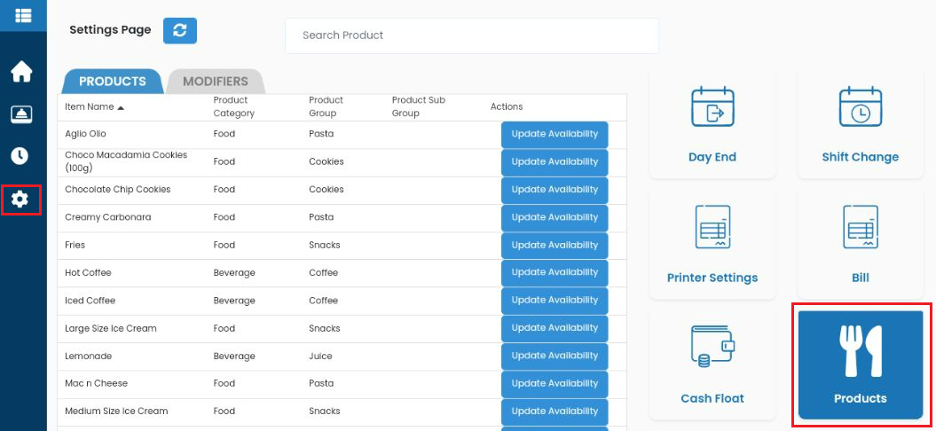936x432 pixels.
Task: Click the Search Product field
Action: coord(472,36)
